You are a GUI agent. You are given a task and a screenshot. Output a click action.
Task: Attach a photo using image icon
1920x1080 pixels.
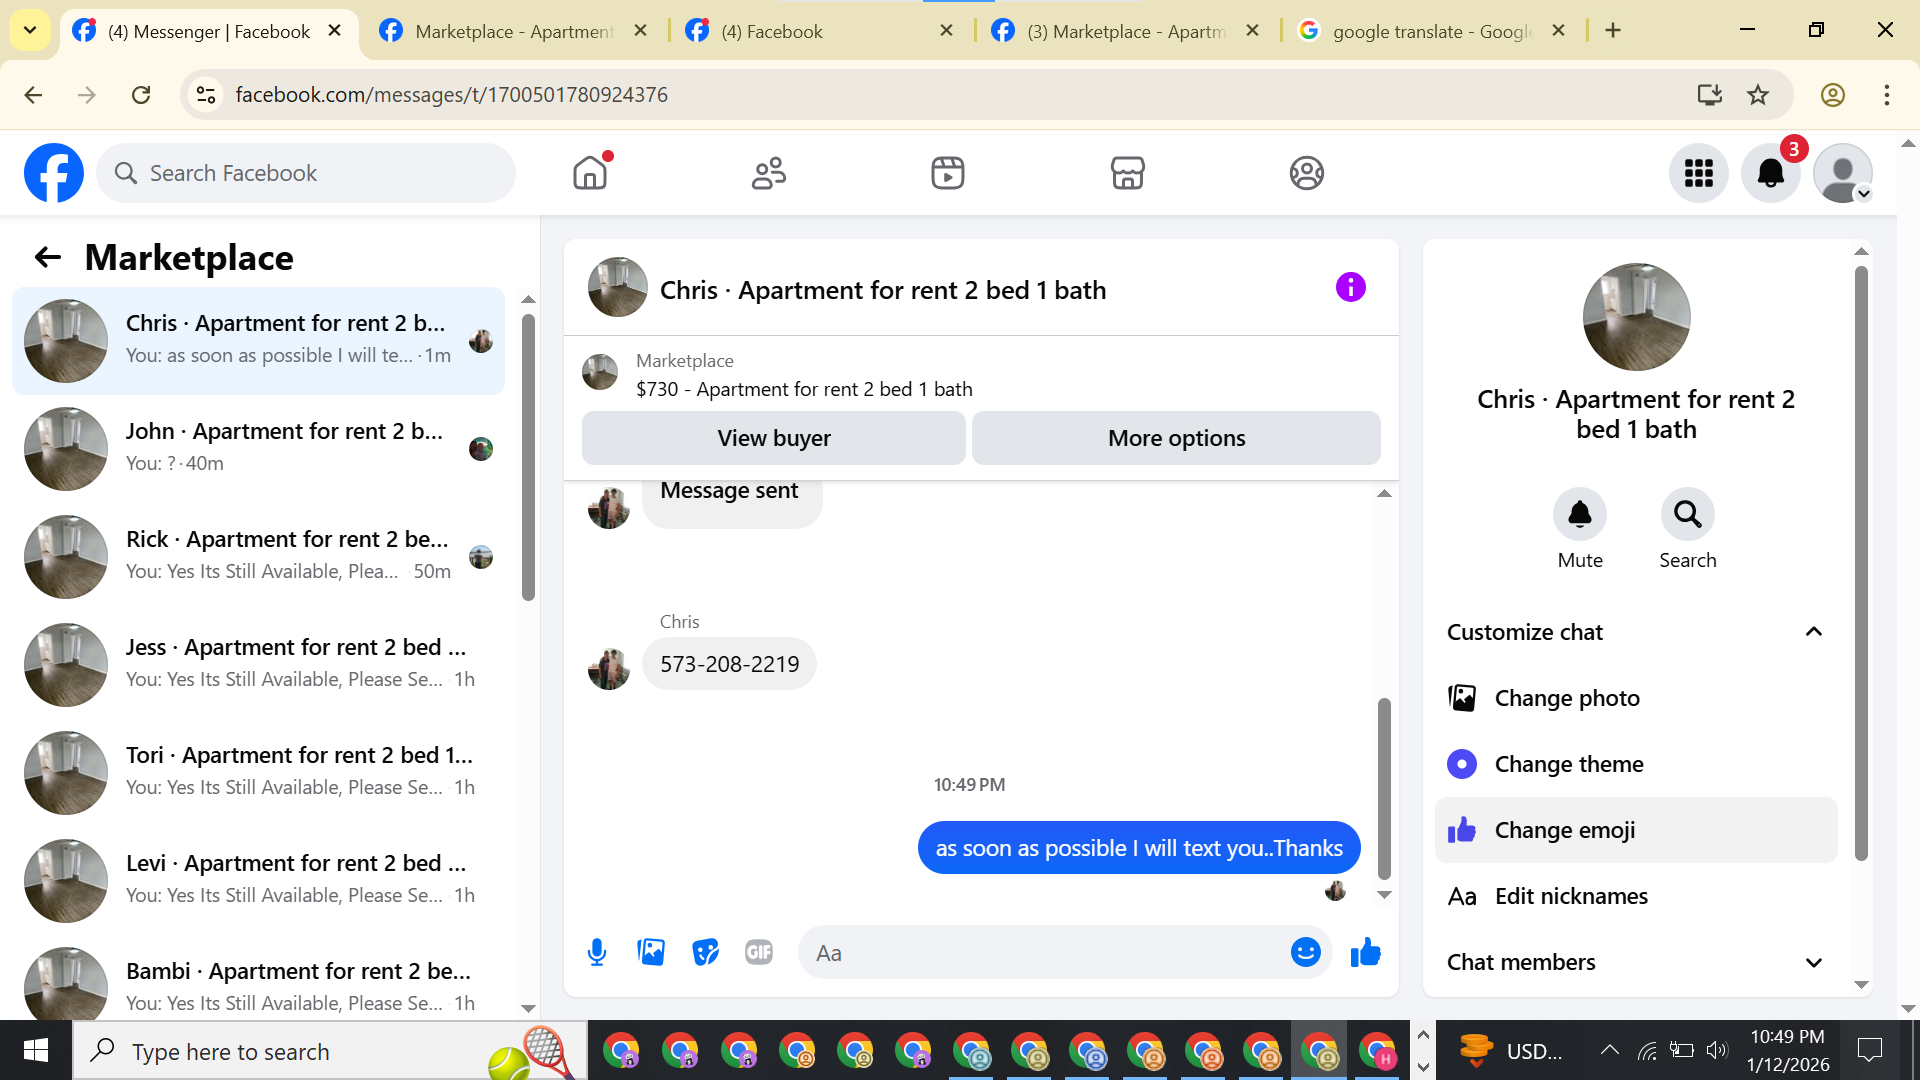pyautogui.click(x=651, y=952)
